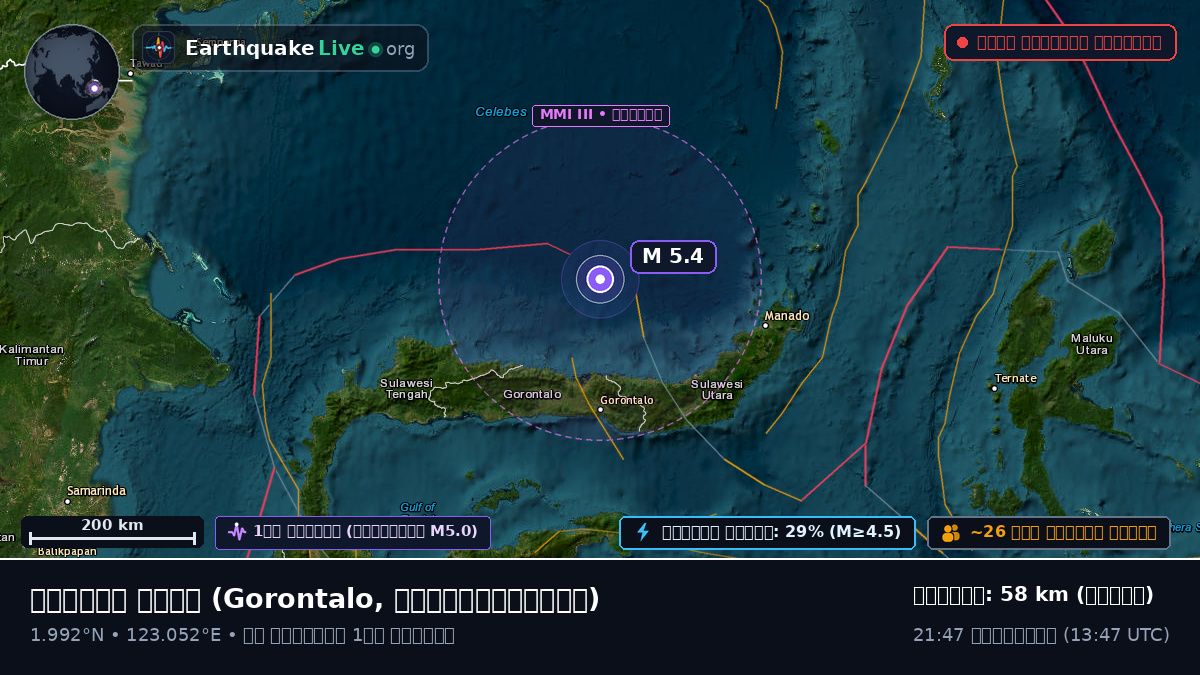1200x675 pixels.
Task: Click the lightning bolt icon
Action: 643,532
